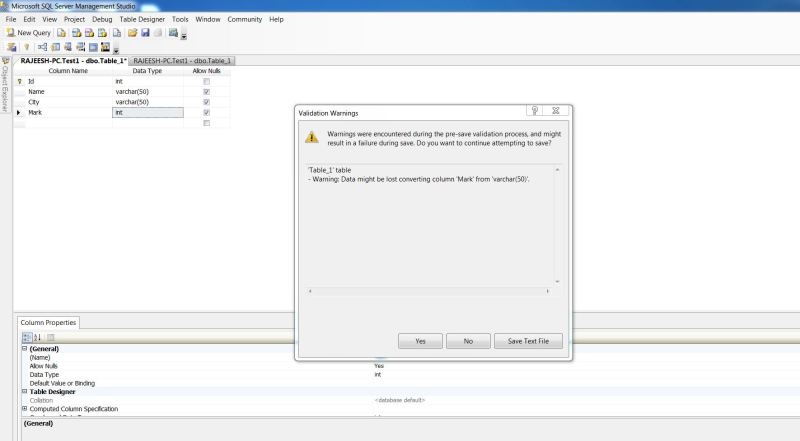Viewport: 800px width, 441px height.
Task: Start an Analysis Services XMLA Query
Action: coord(103,33)
